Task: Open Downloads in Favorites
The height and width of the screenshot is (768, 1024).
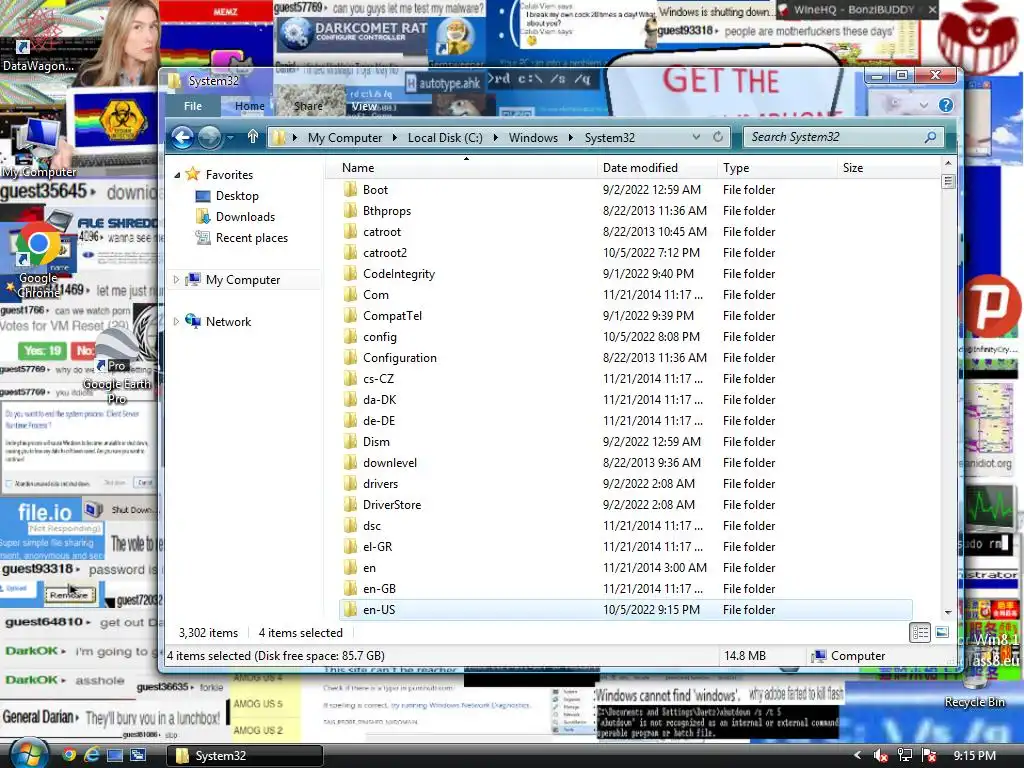Action: (245, 217)
